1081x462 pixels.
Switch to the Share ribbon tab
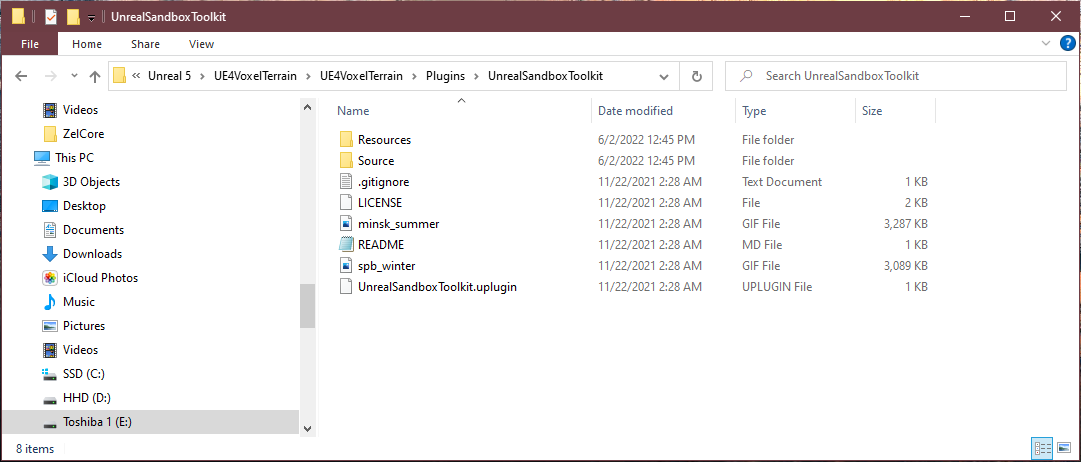[x=145, y=44]
